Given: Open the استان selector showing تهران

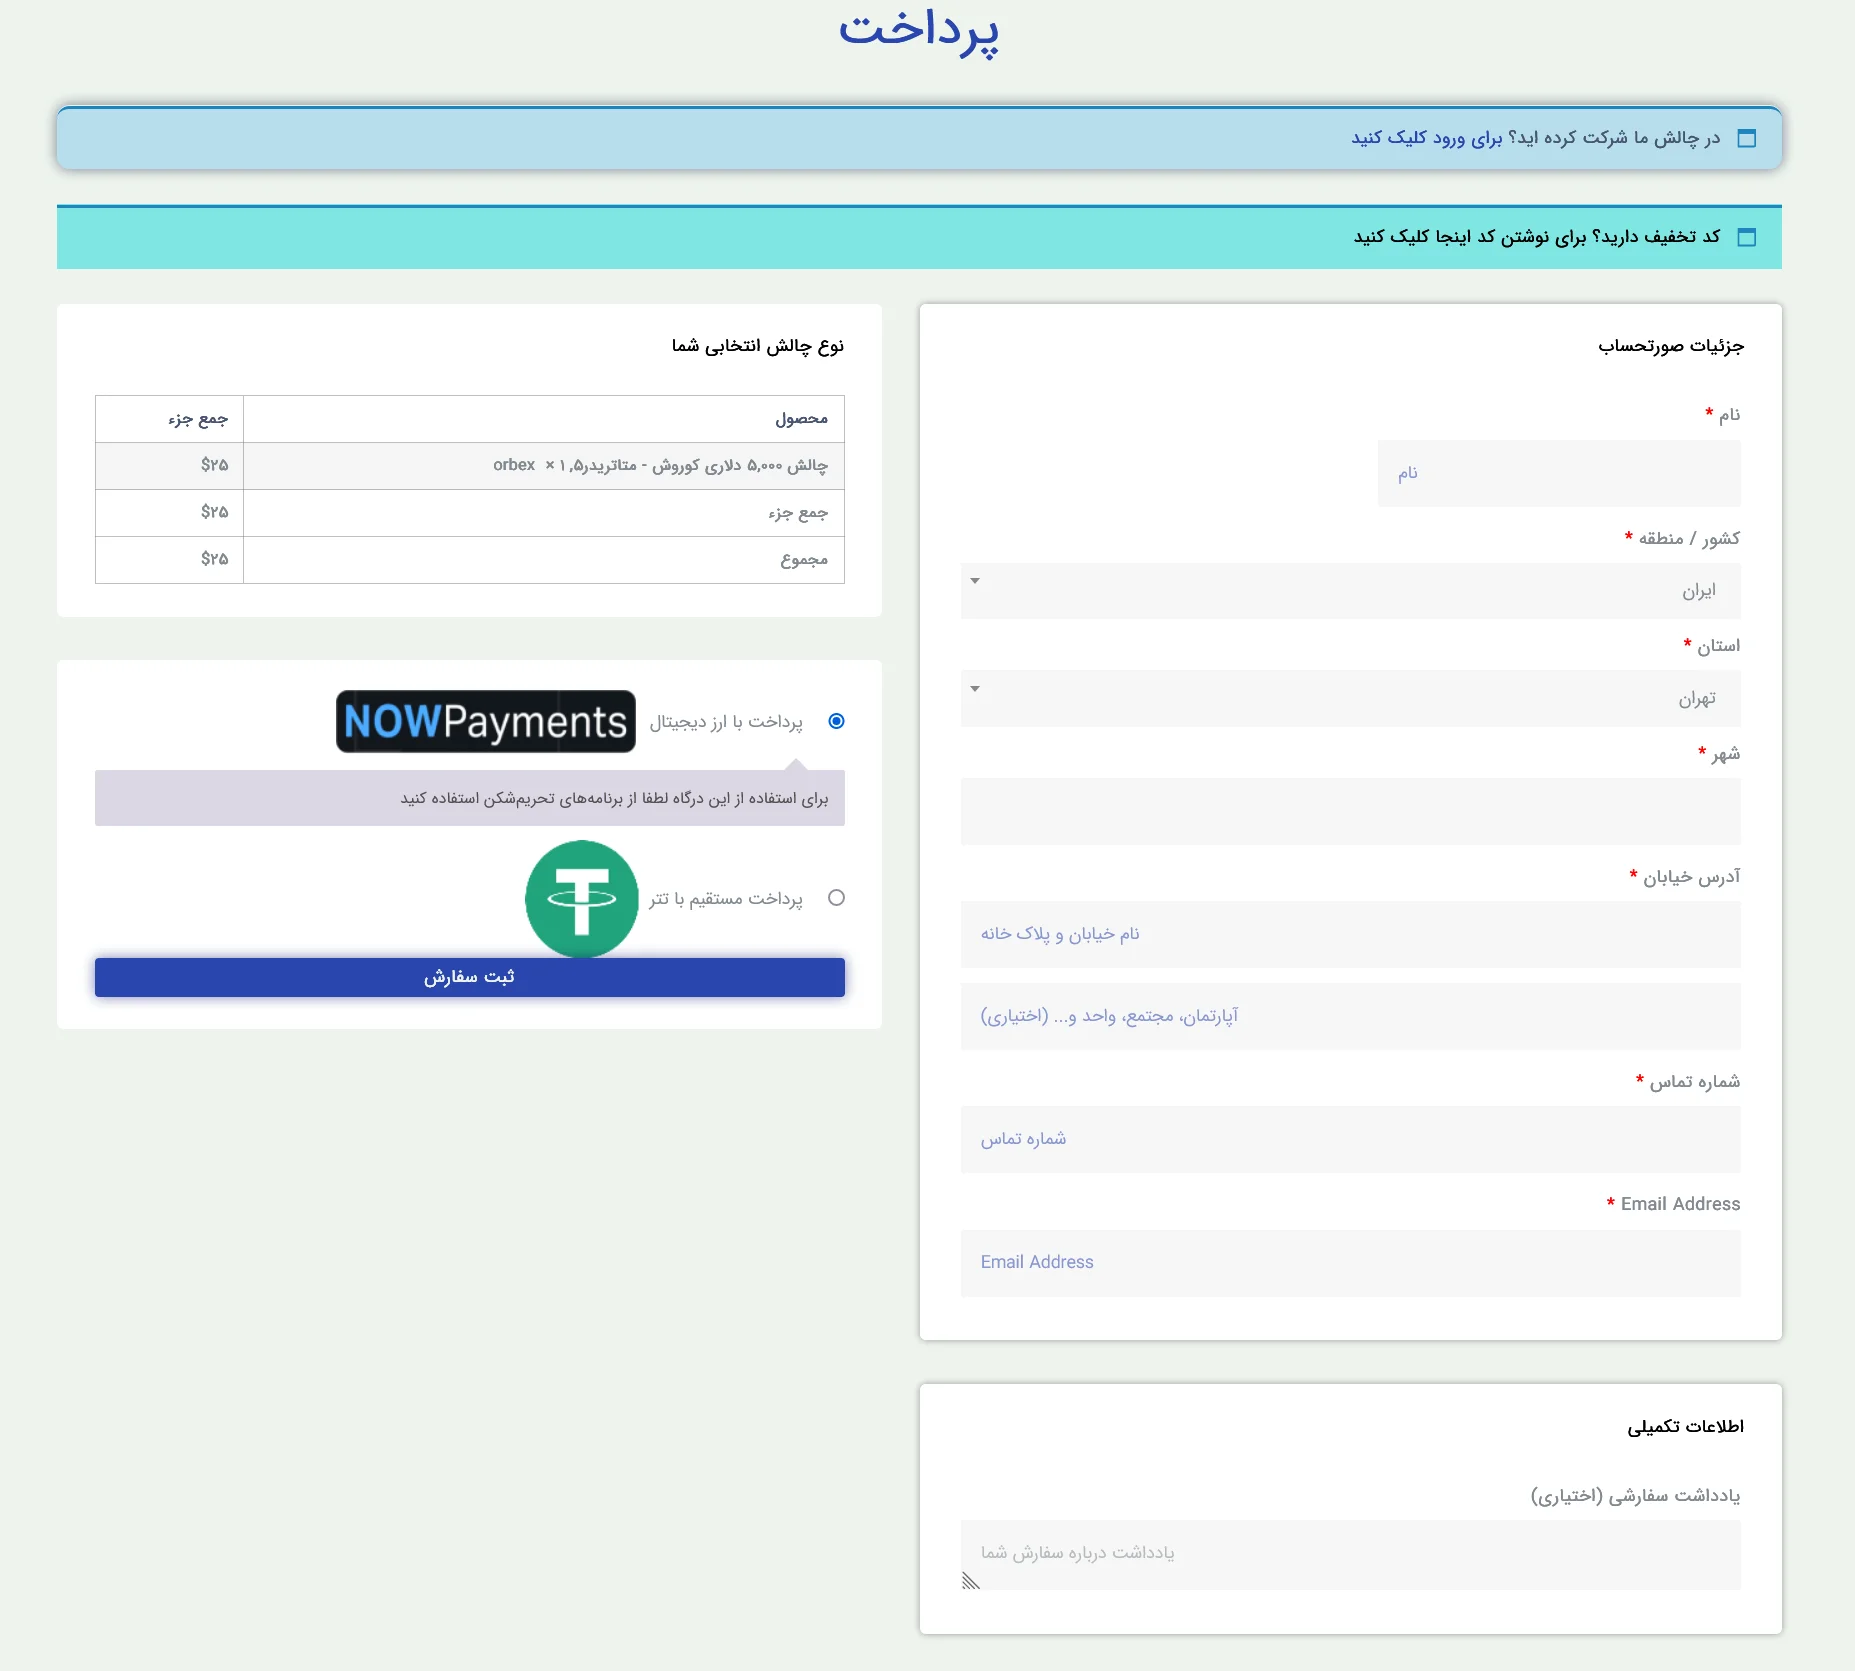Looking at the screenshot, I should point(1350,698).
